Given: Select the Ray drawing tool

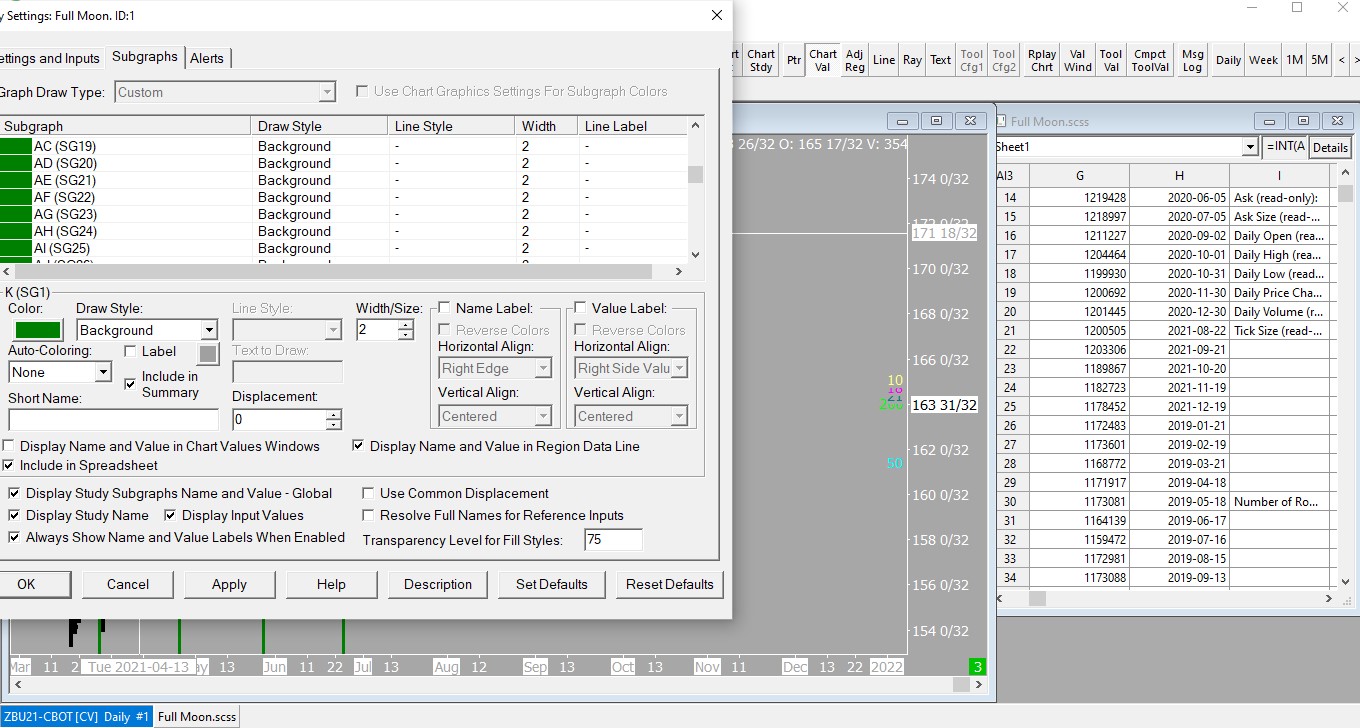Looking at the screenshot, I should 912,61.
